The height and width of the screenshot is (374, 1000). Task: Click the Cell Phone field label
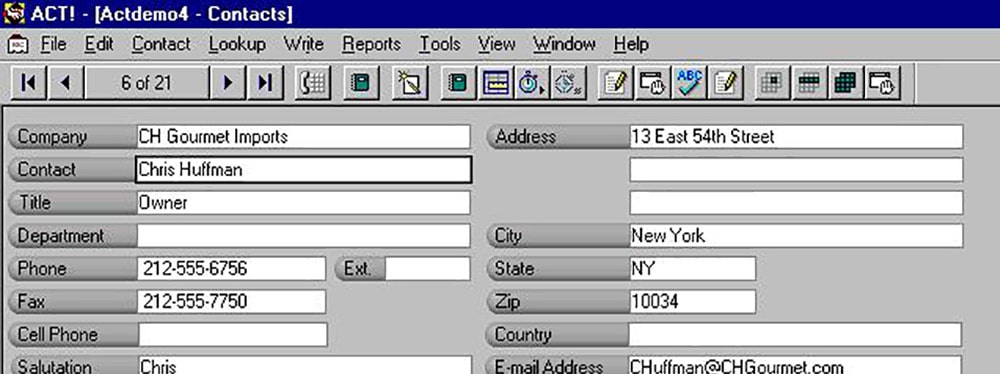tap(72, 334)
